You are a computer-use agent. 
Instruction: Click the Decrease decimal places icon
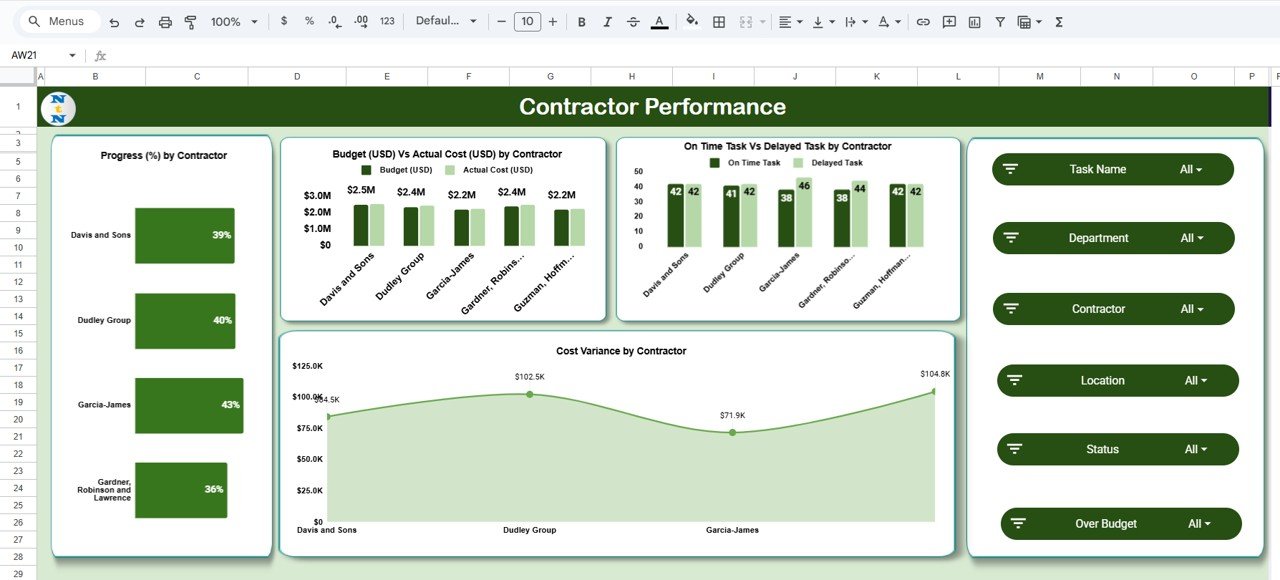[333, 21]
